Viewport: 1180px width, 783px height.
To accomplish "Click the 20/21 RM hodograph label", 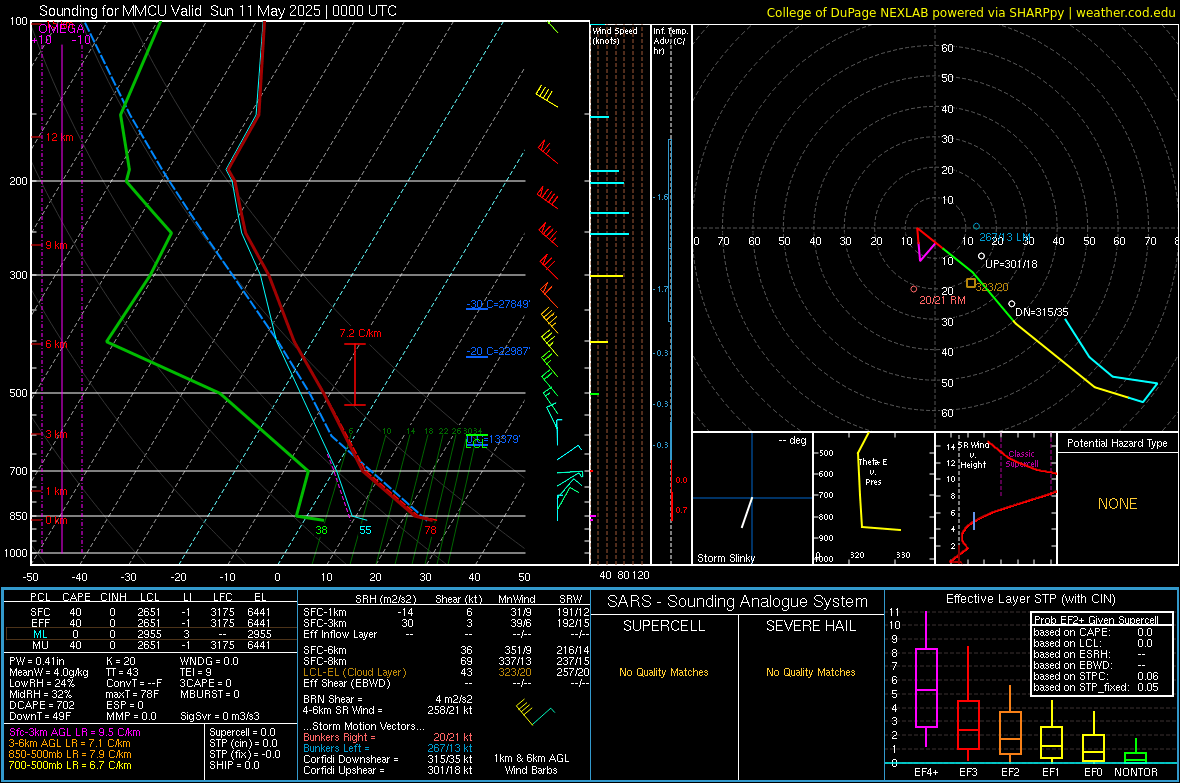I will [x=942, y=300].
